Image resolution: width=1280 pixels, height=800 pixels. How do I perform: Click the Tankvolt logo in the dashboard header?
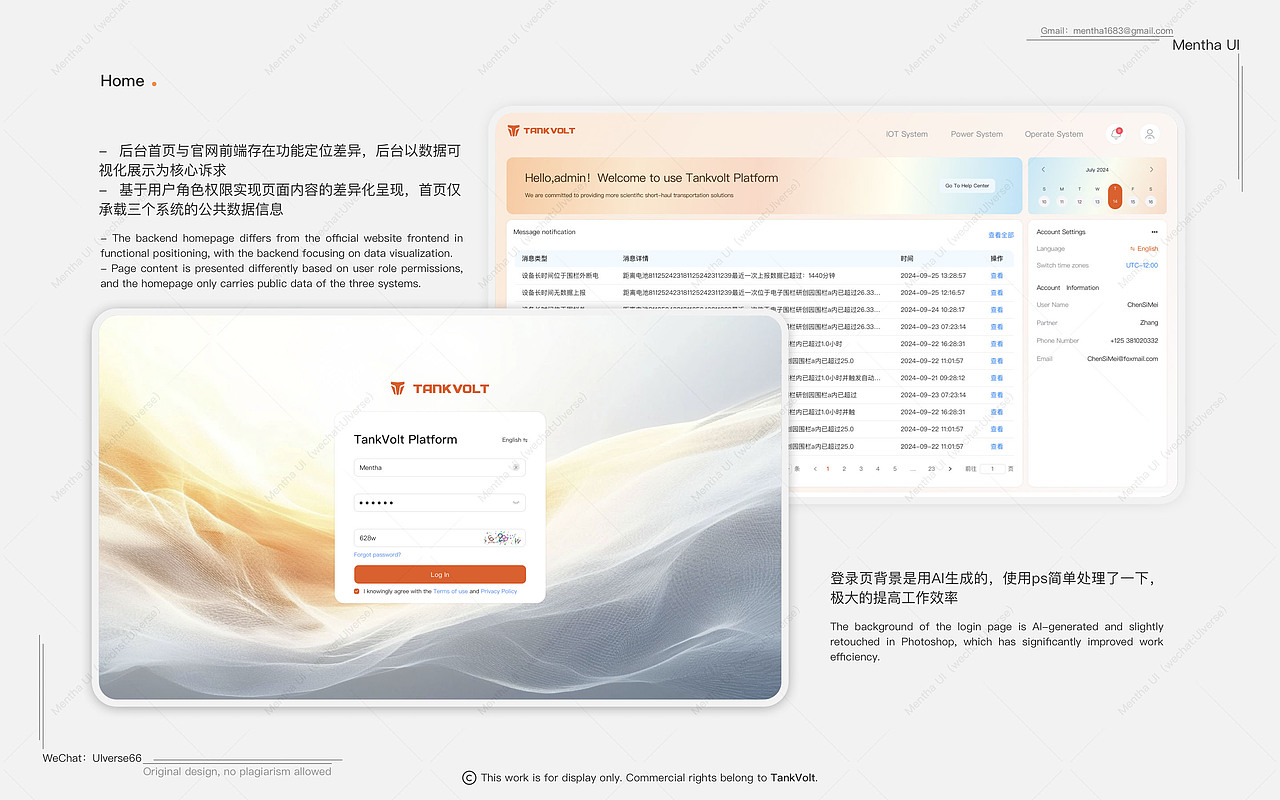click(x=541, y=130)
